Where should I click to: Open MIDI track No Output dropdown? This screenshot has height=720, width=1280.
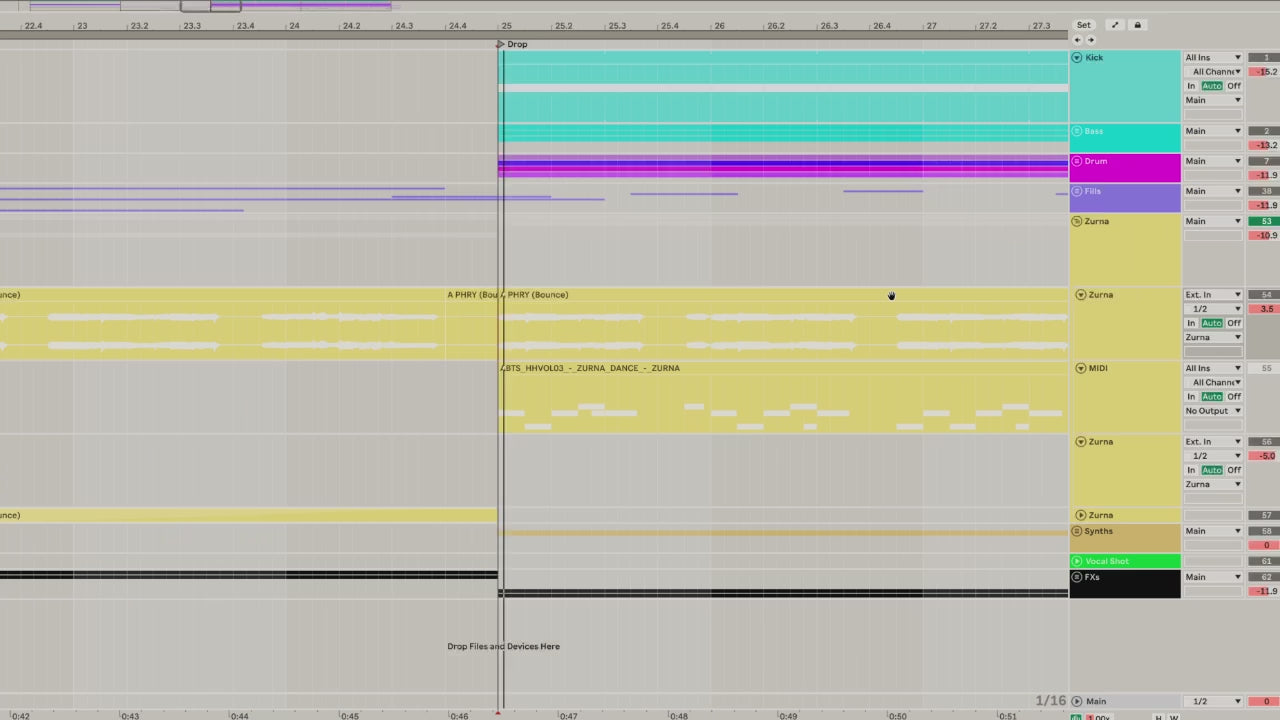(1213, 411)
